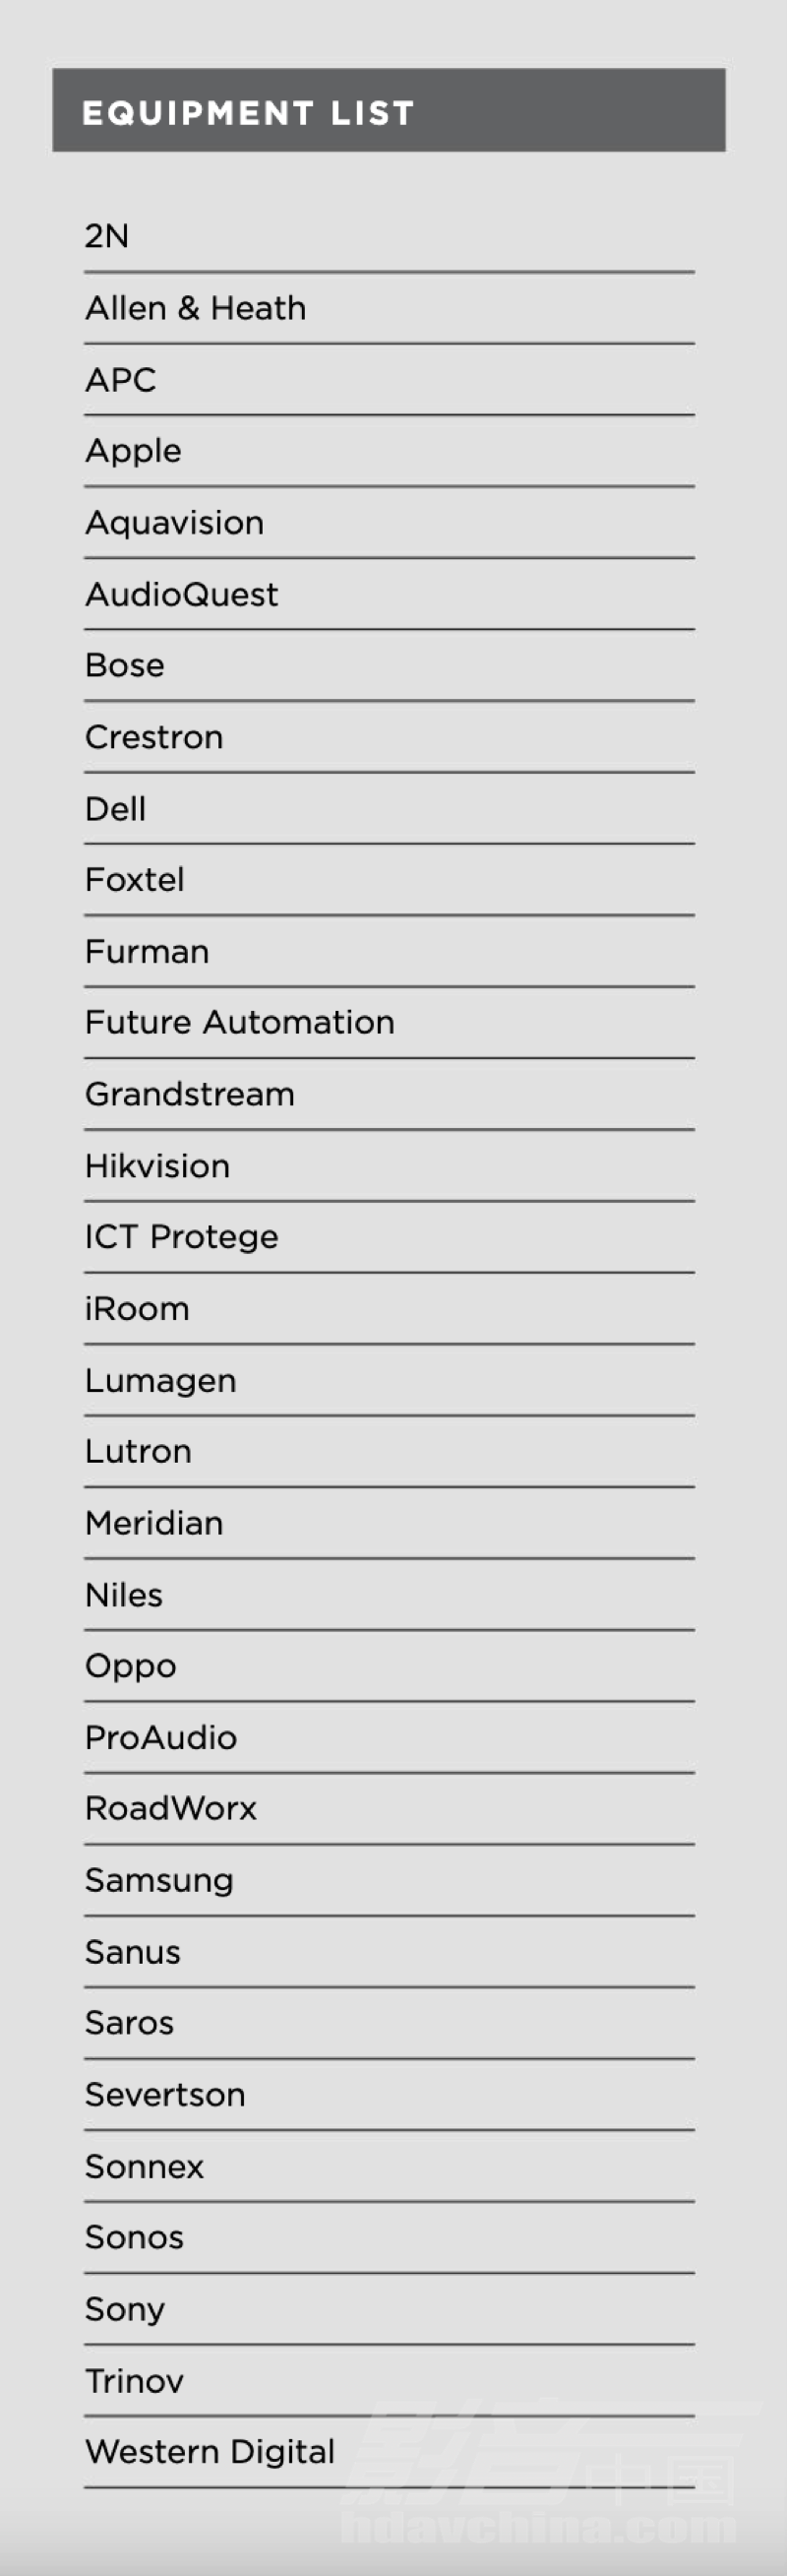
Task: Select the Lutron row
Action: click(x=389, y=1452)
